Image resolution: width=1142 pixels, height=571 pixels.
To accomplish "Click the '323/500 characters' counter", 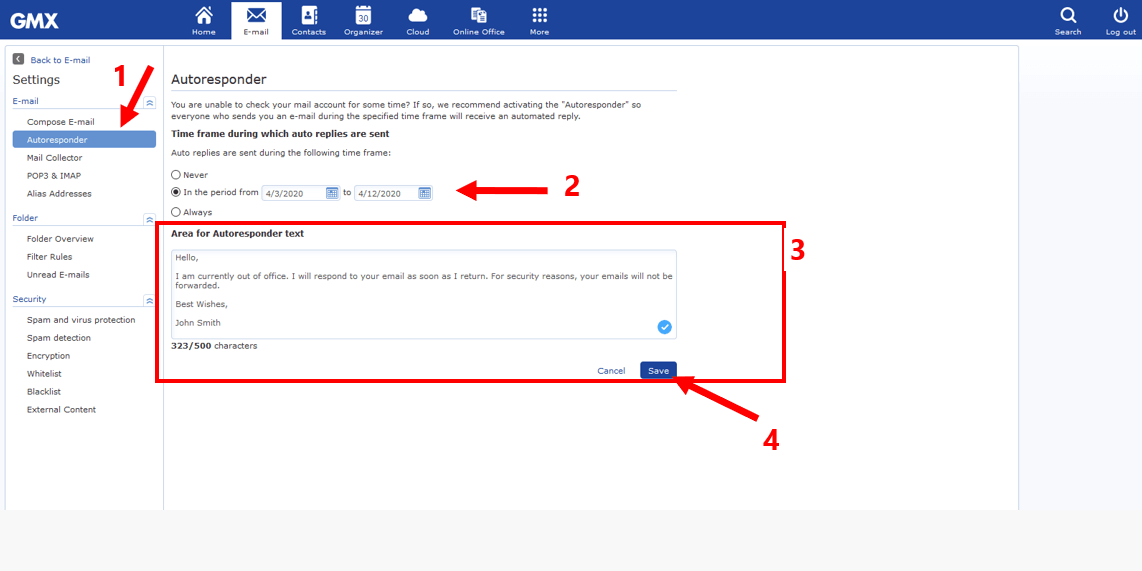I will (214, 346).
